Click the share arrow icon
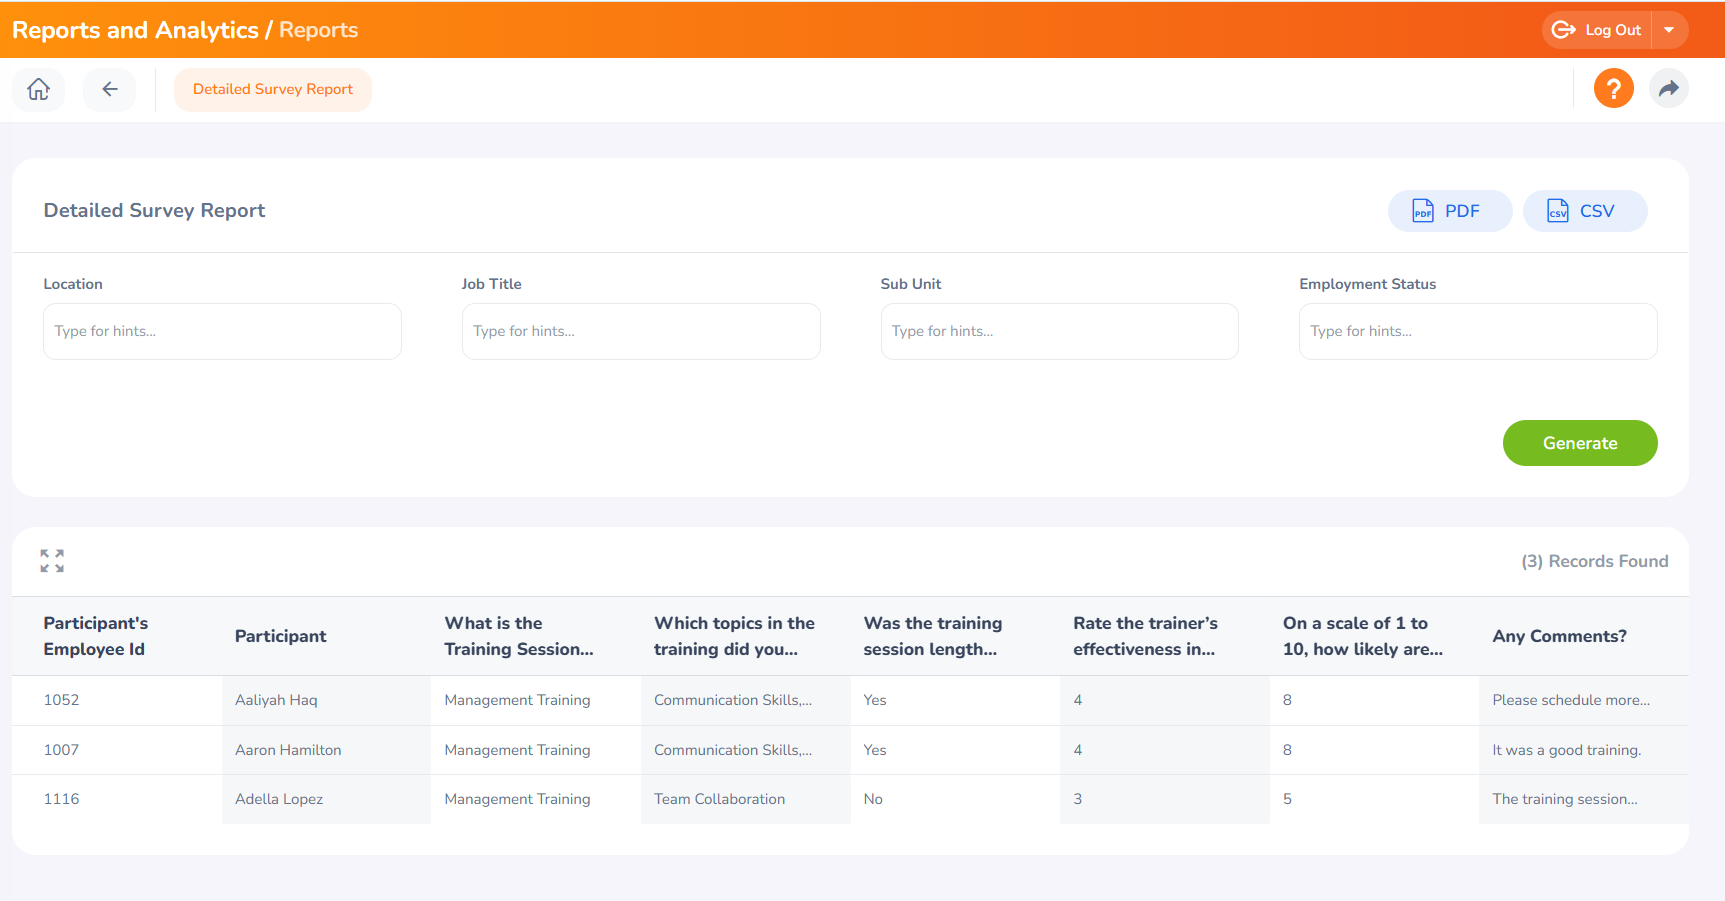This screenshot has width=1725, height=901. [1668, 89]
